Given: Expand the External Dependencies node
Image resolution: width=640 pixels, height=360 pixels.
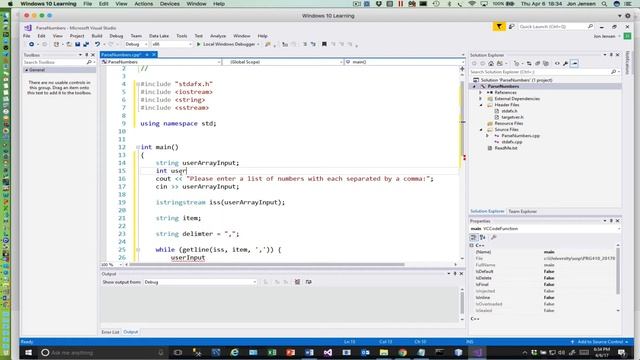Looking at the screenshot, I should 480,99.
